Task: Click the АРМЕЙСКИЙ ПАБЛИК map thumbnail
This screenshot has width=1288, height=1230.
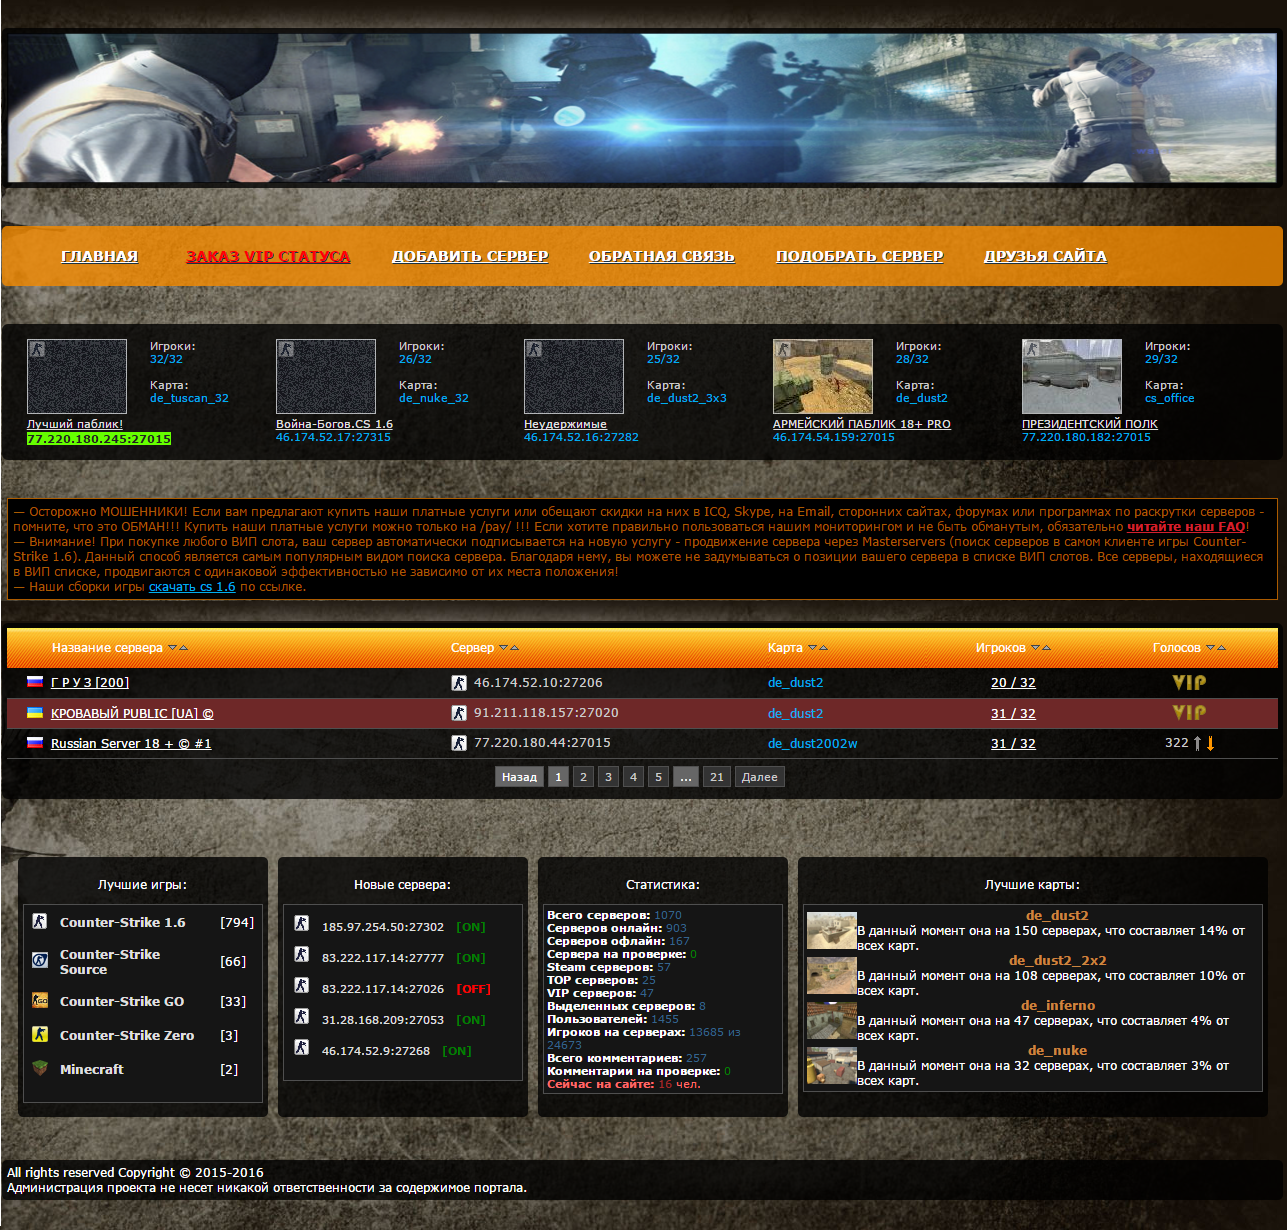Action: click(823, 376)
